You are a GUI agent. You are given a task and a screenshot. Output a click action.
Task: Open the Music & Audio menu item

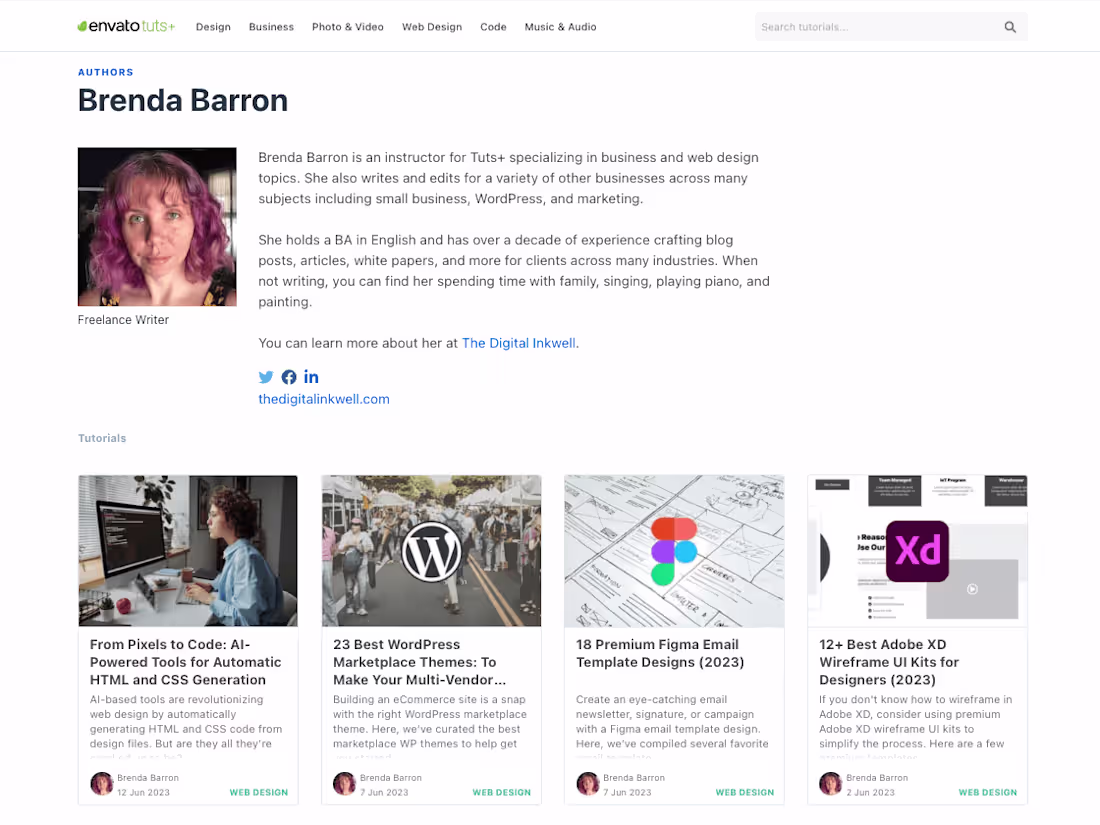click(560, 27)
